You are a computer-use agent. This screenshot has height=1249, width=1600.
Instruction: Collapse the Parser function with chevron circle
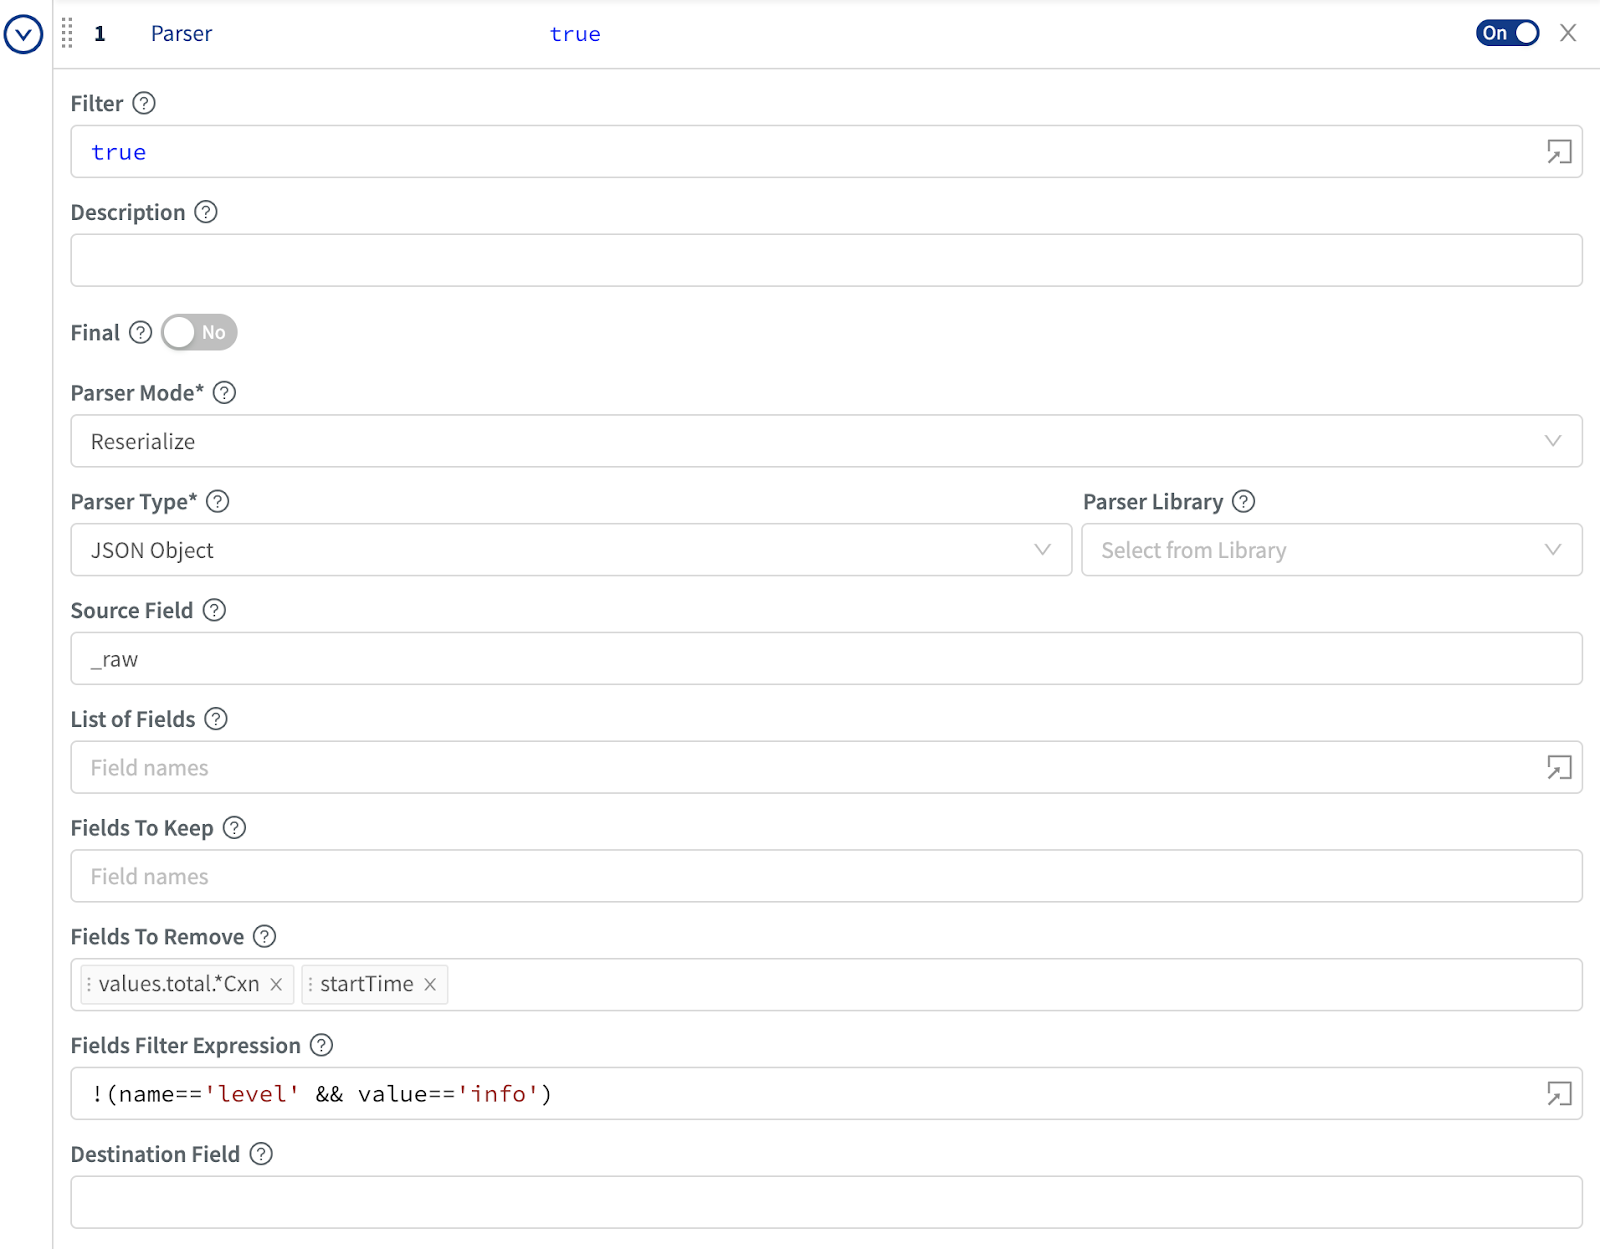[23, 34]
